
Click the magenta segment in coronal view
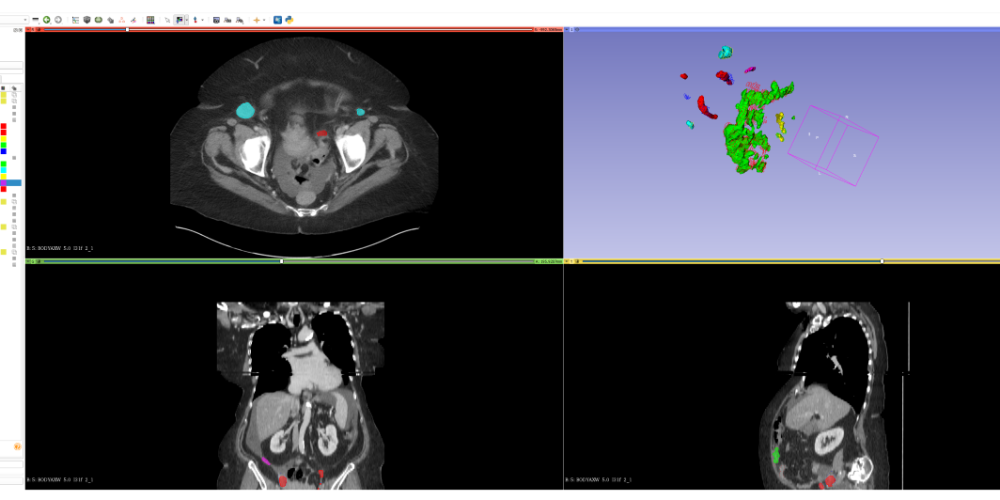click(265, 460)
